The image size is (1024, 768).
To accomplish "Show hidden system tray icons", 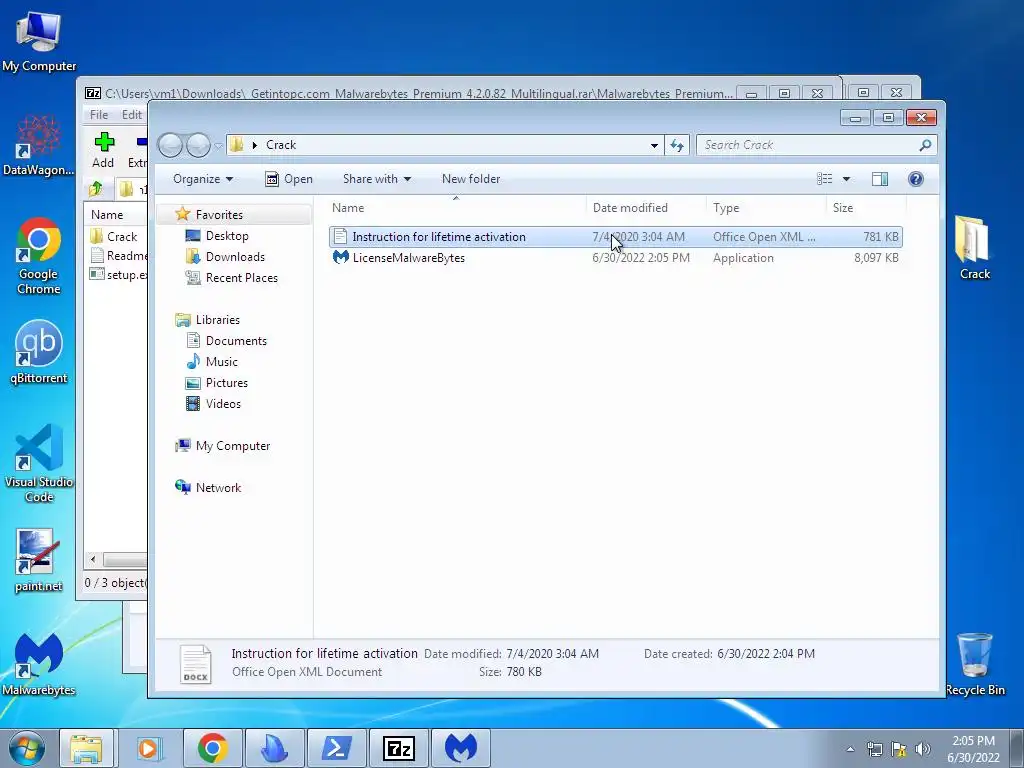I will click(x=850, y=749).
